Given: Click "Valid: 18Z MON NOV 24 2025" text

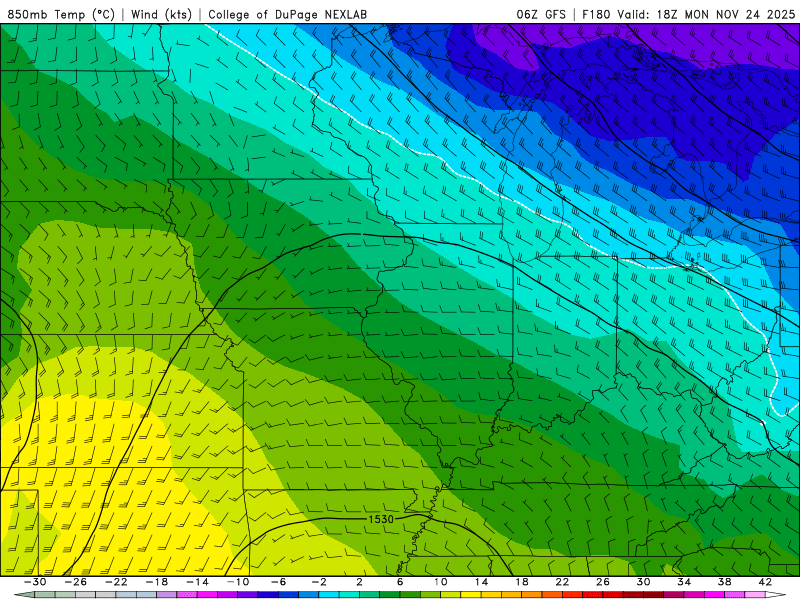Looking at the screenshot, I should pyautogui.click(x=706, y=14).
